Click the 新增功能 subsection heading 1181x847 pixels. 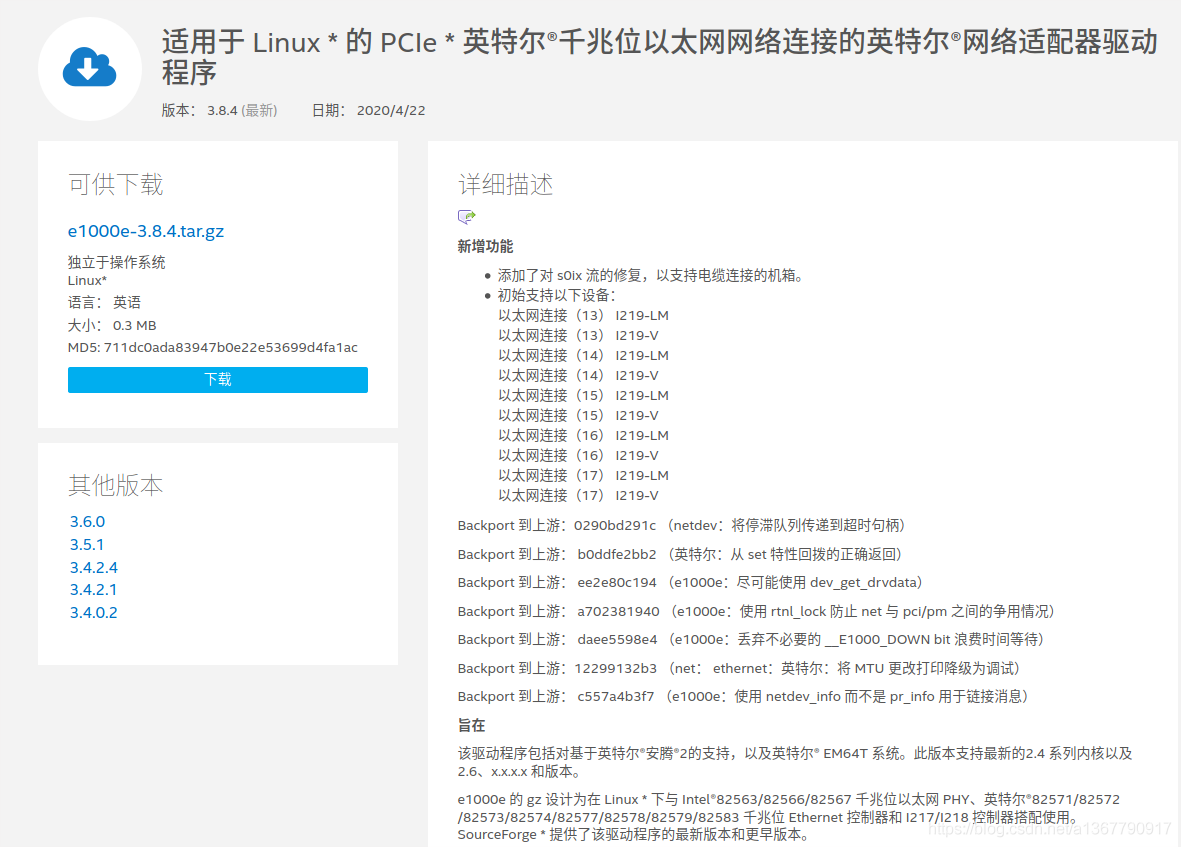click(x=484, y=245)
